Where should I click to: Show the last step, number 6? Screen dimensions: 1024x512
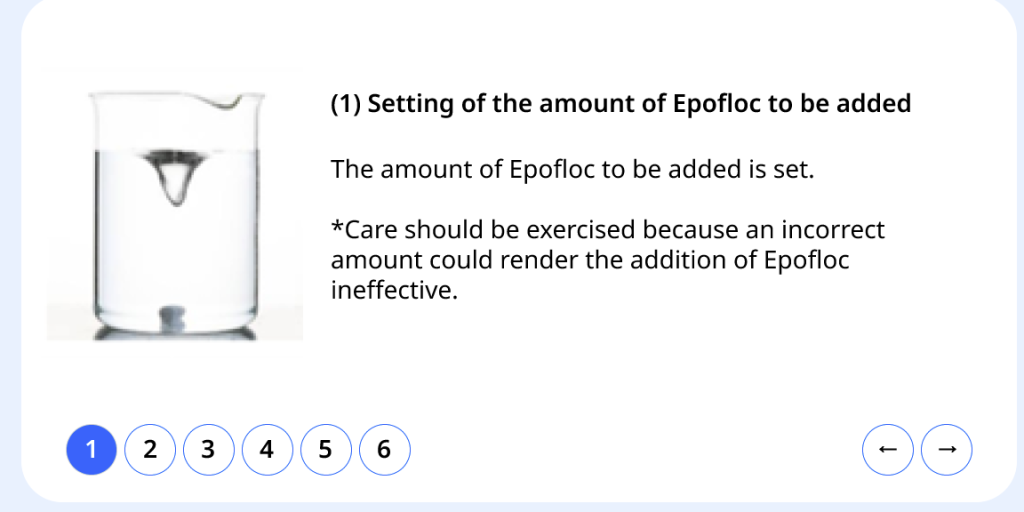point(384,450)
